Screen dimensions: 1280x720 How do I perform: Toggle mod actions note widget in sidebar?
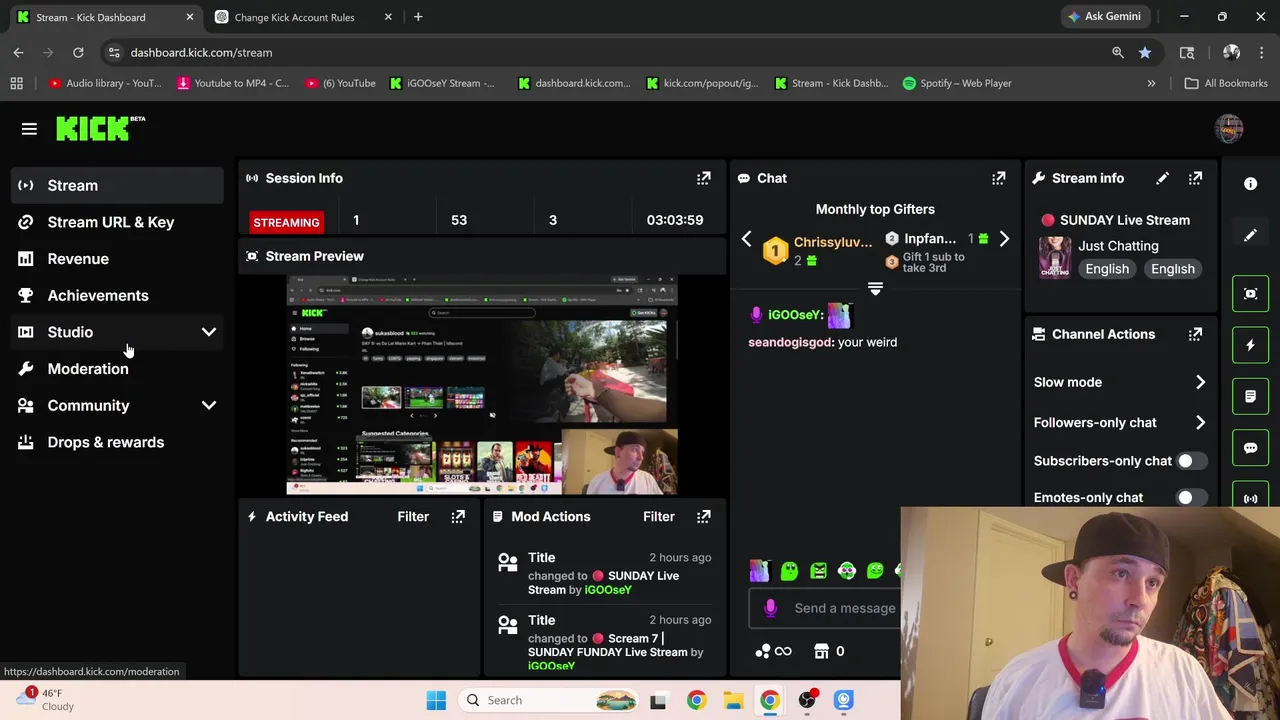1250,396
